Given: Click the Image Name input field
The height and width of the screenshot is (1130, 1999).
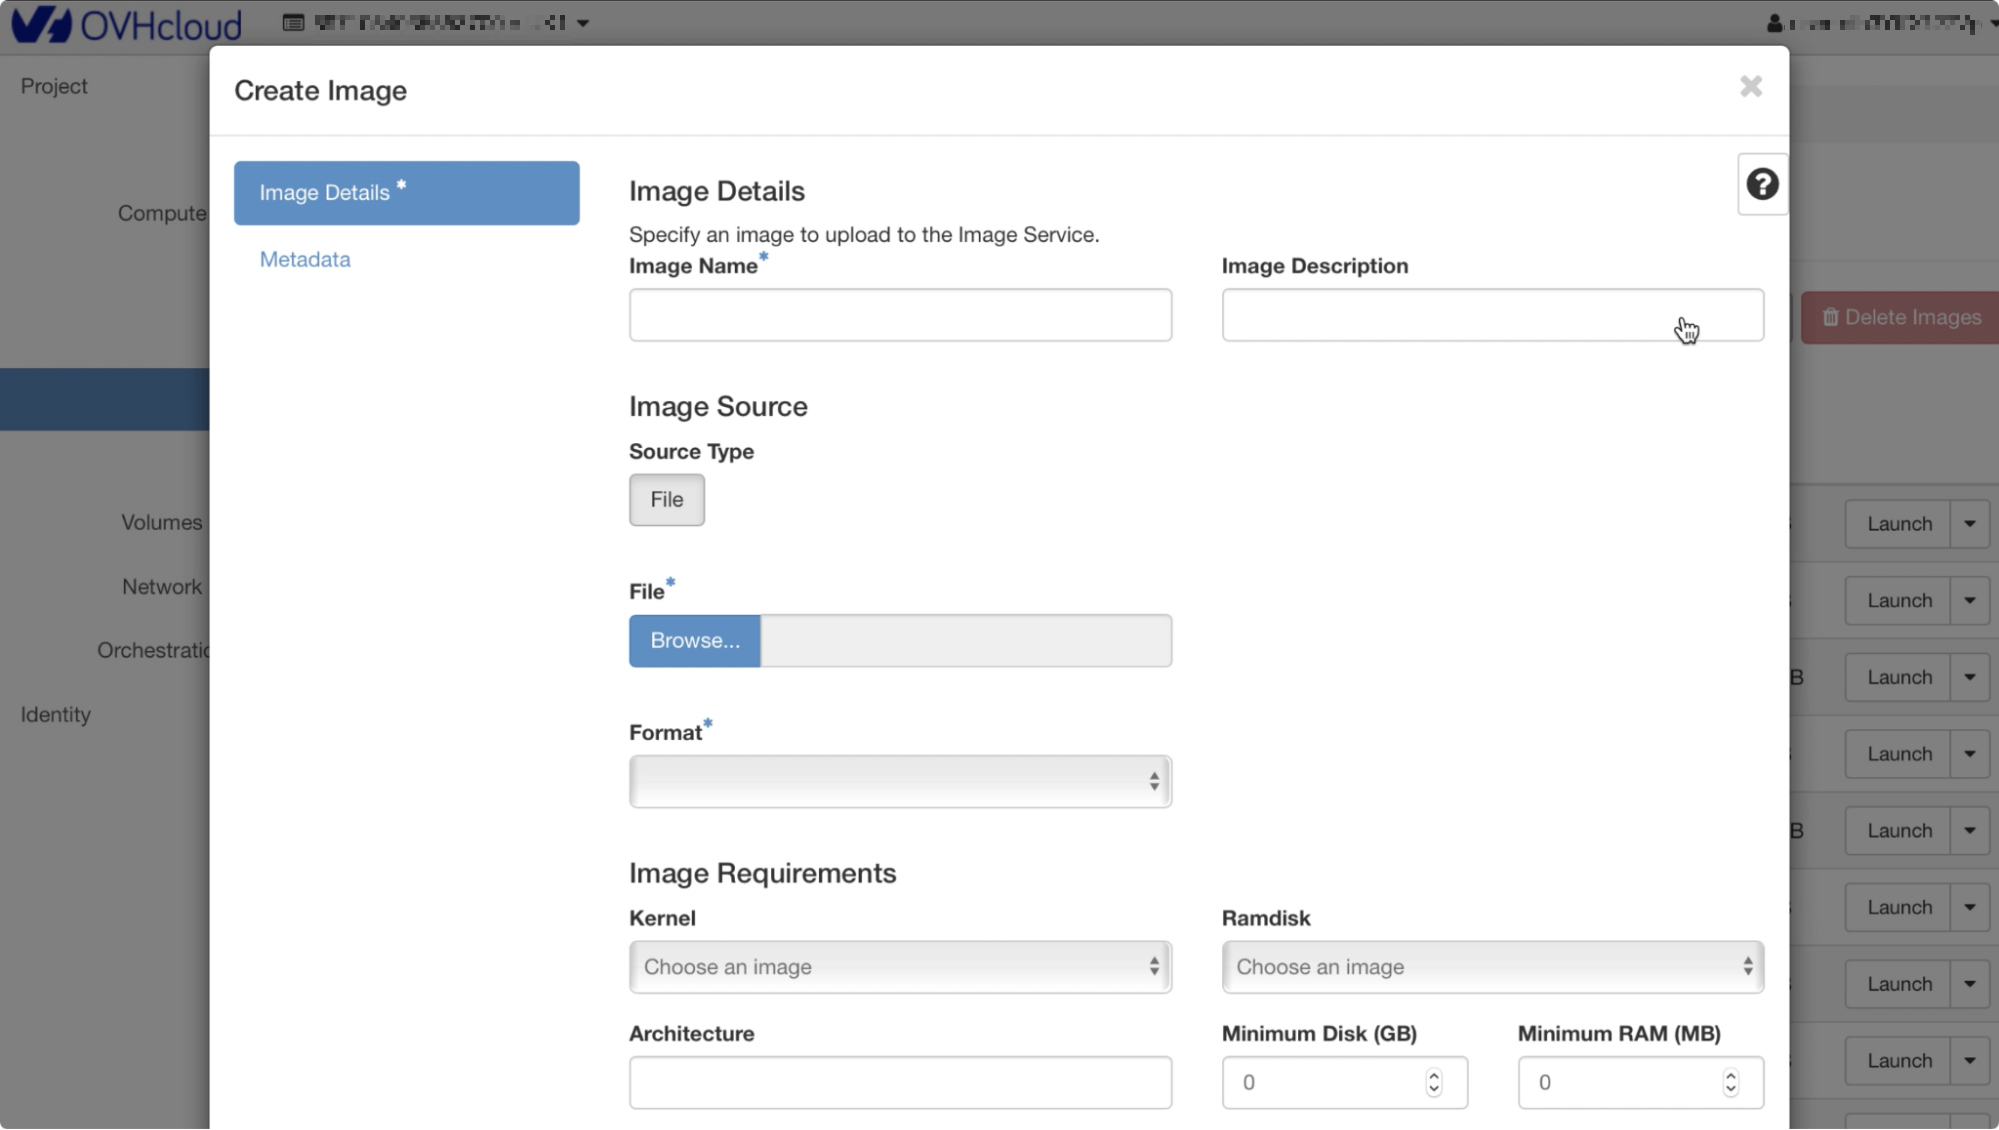Looking at the screenshot, I should click(899, 315).
